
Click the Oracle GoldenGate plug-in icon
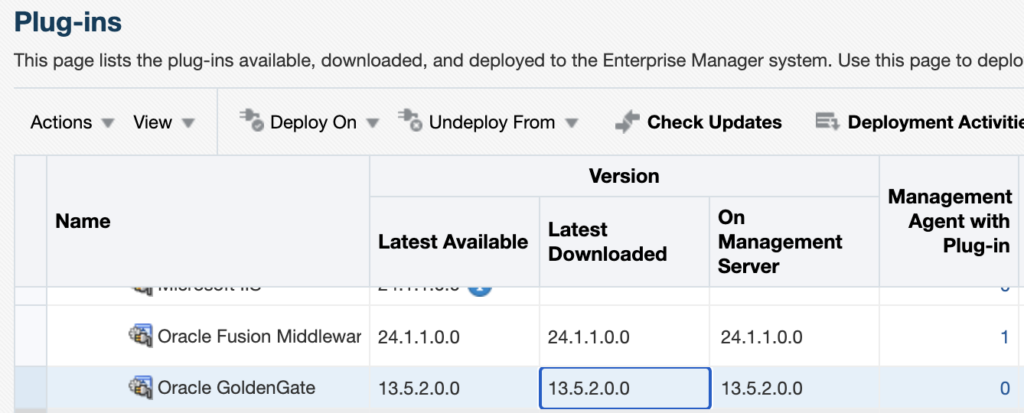pos(140,387)
